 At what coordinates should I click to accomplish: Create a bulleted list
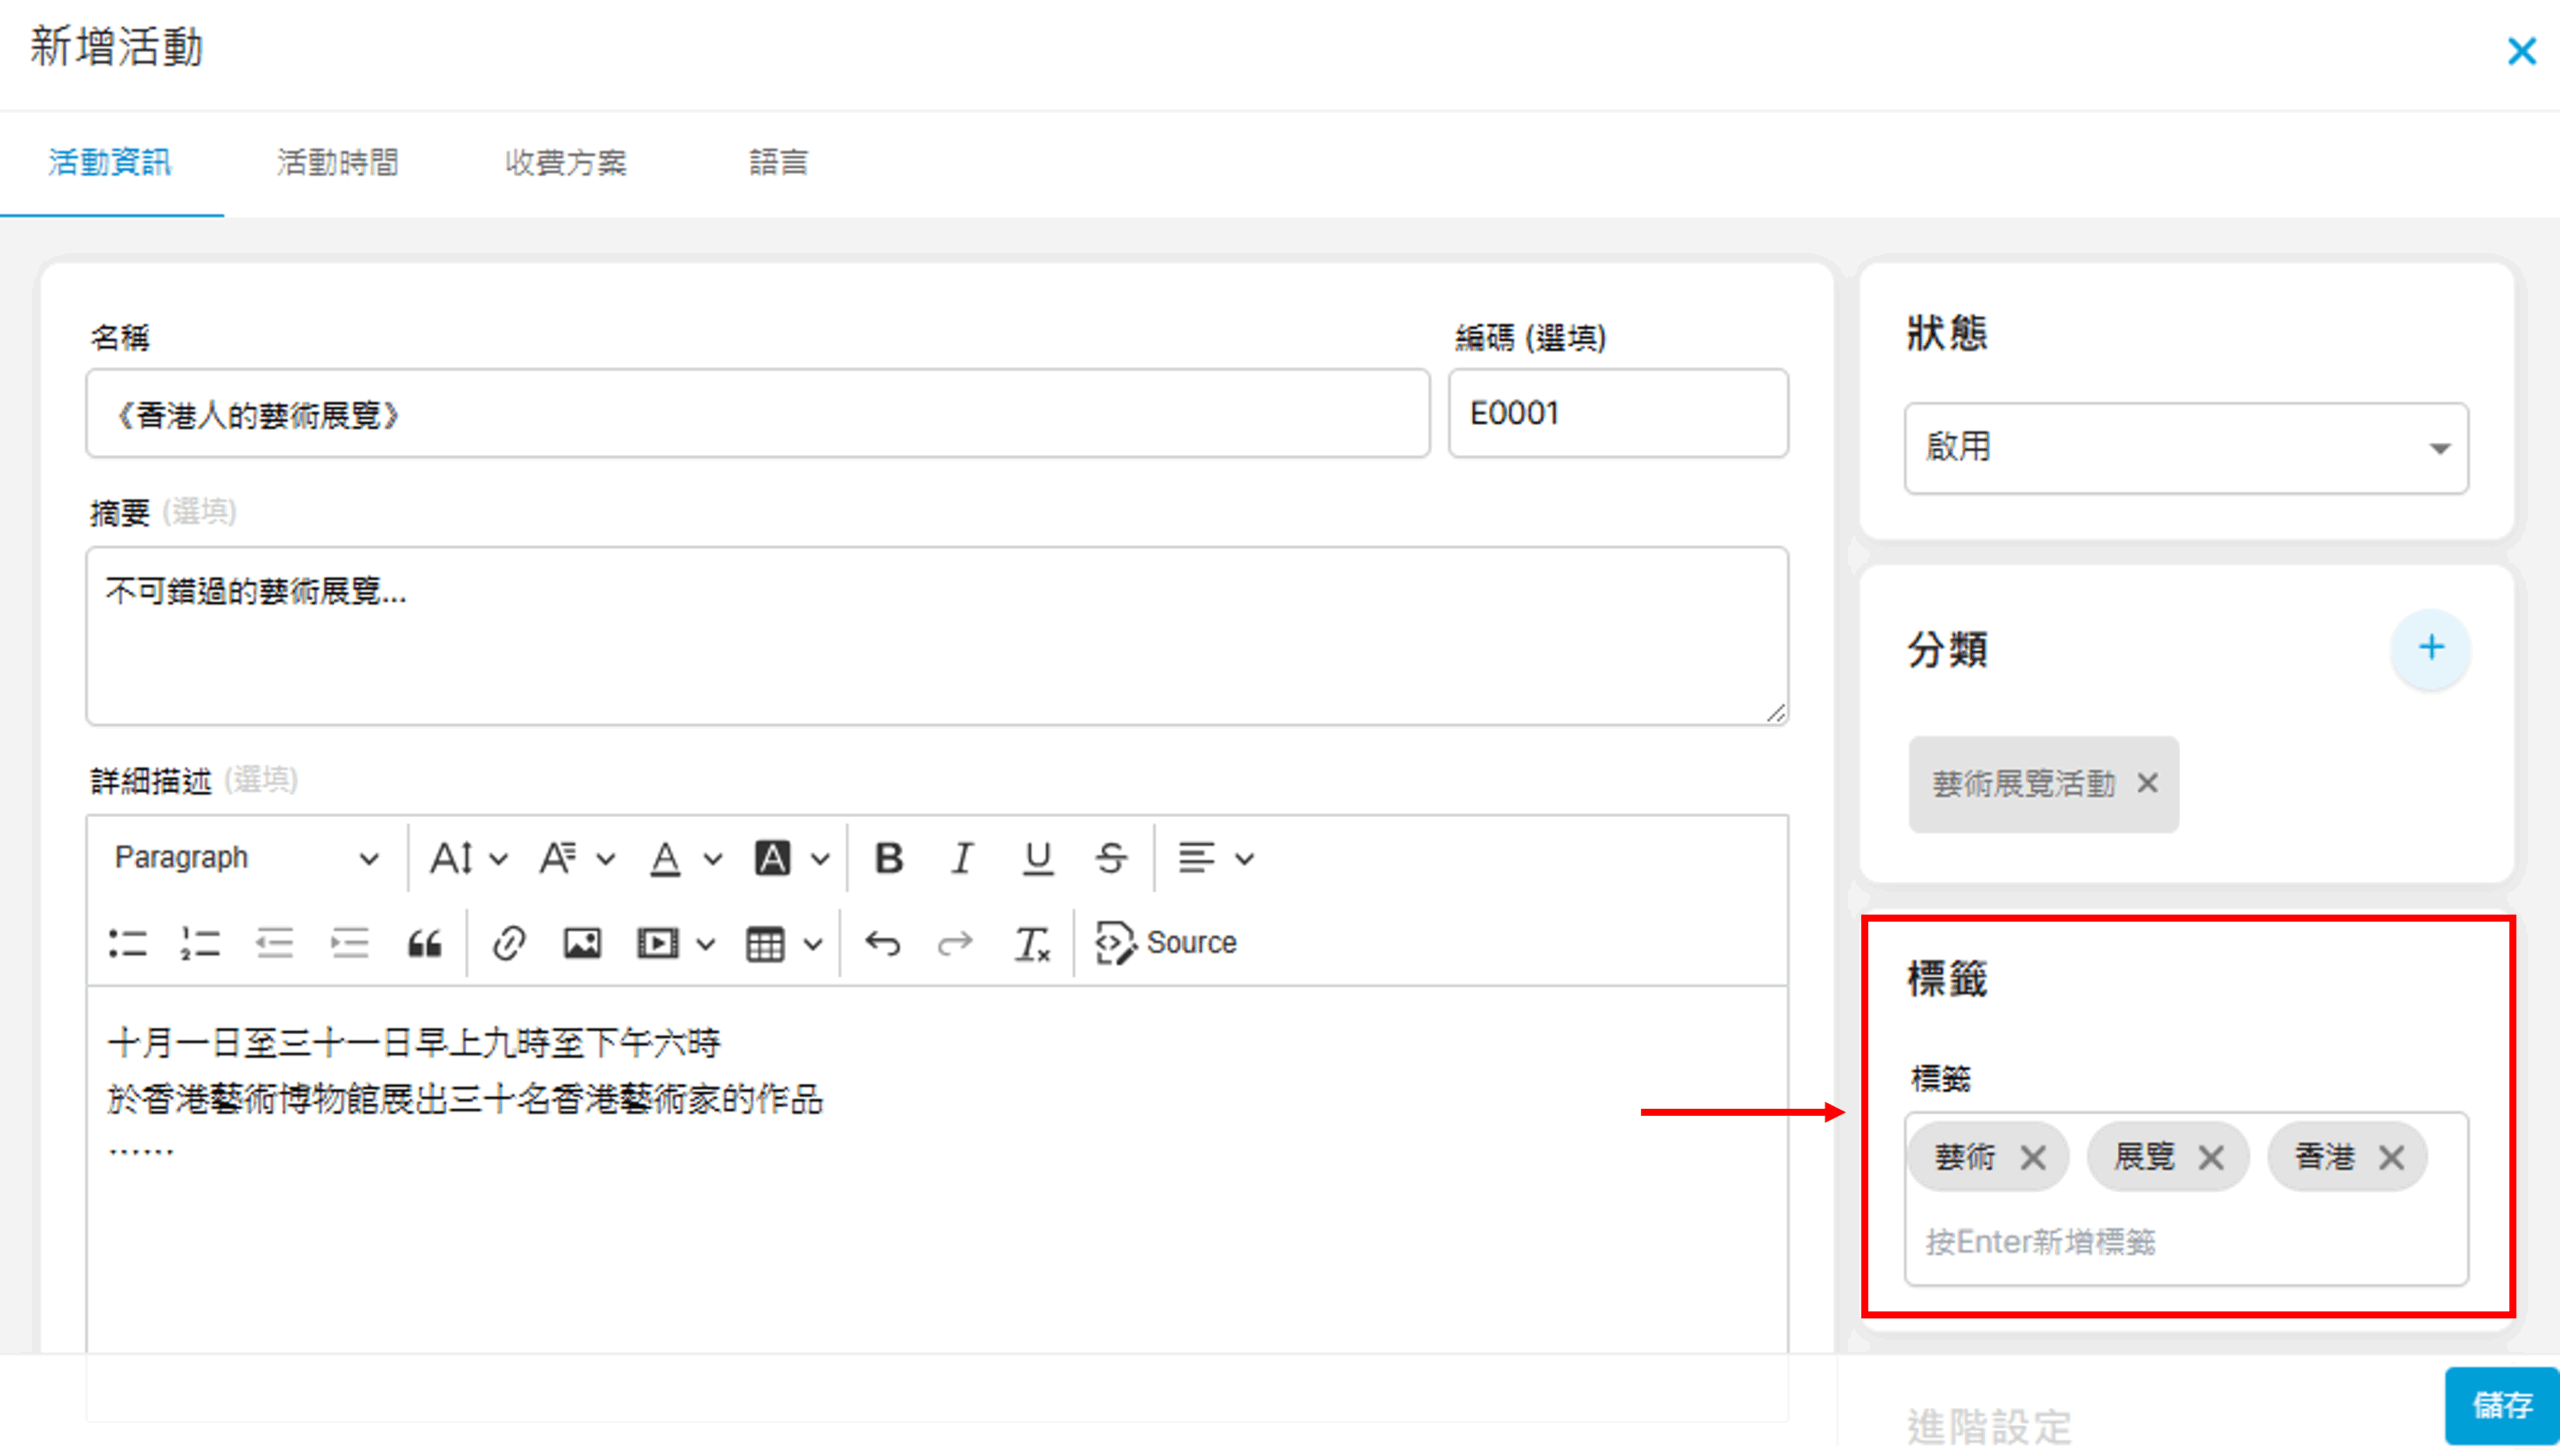point(127,943)
